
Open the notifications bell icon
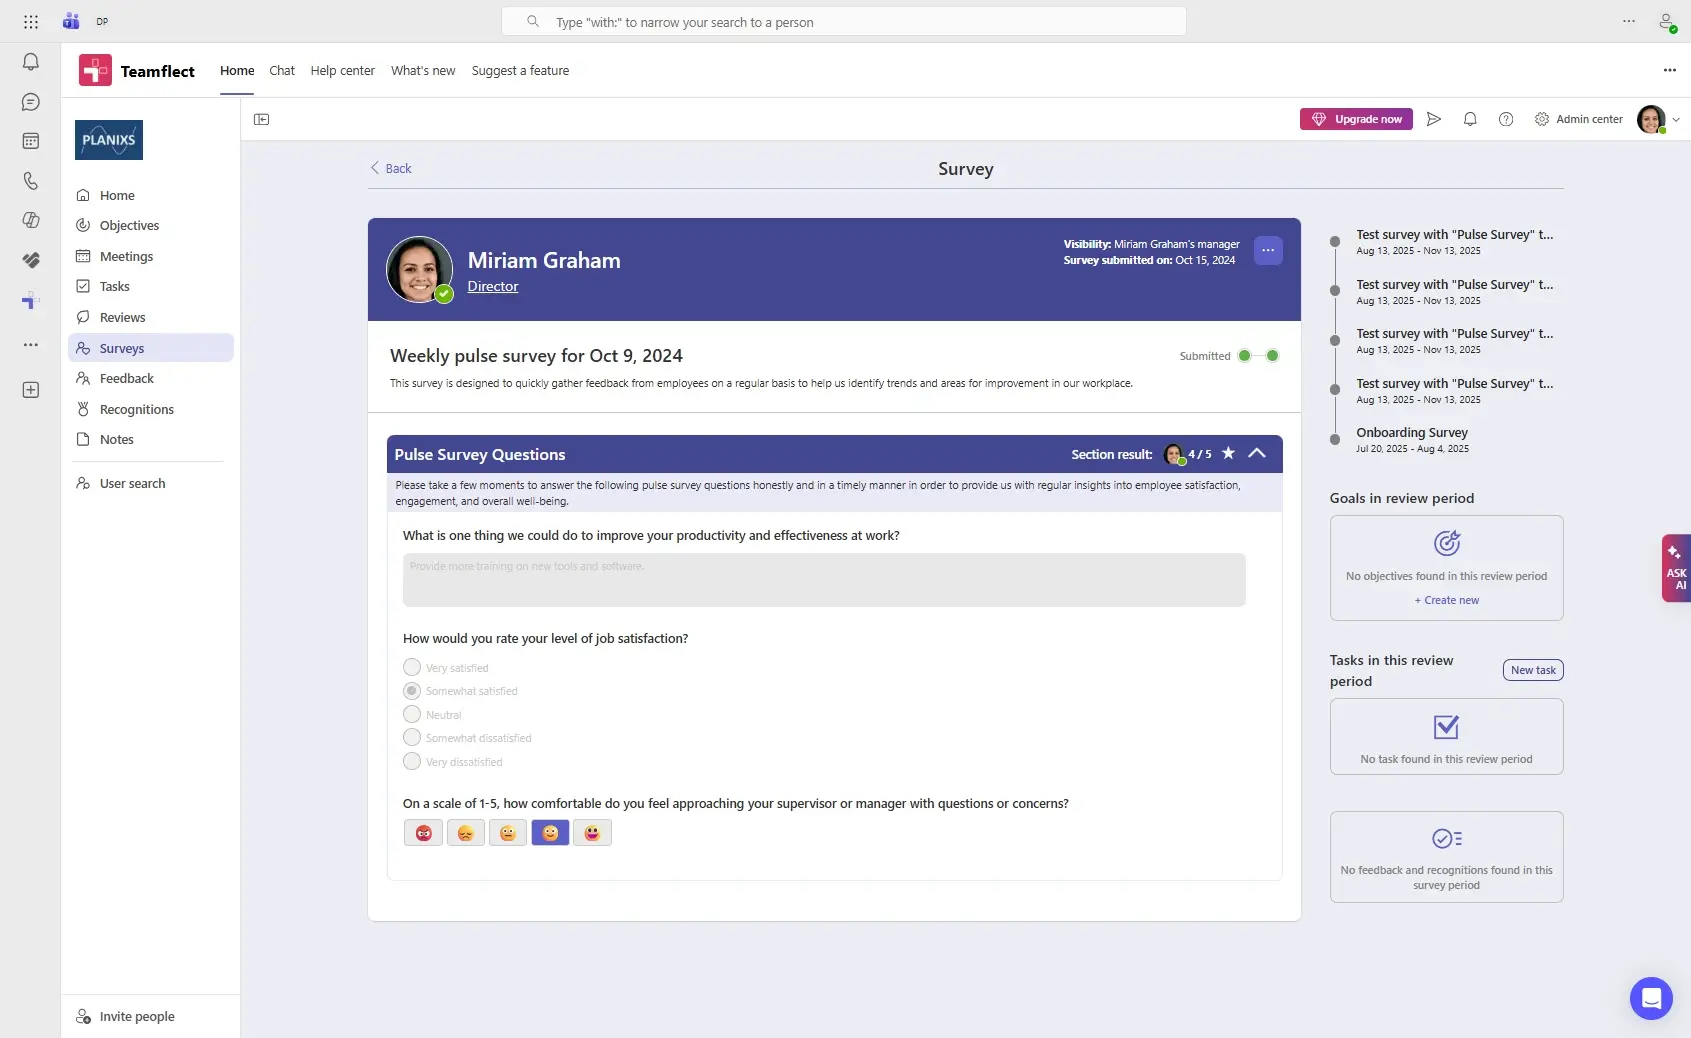(x=1469, y=119)
